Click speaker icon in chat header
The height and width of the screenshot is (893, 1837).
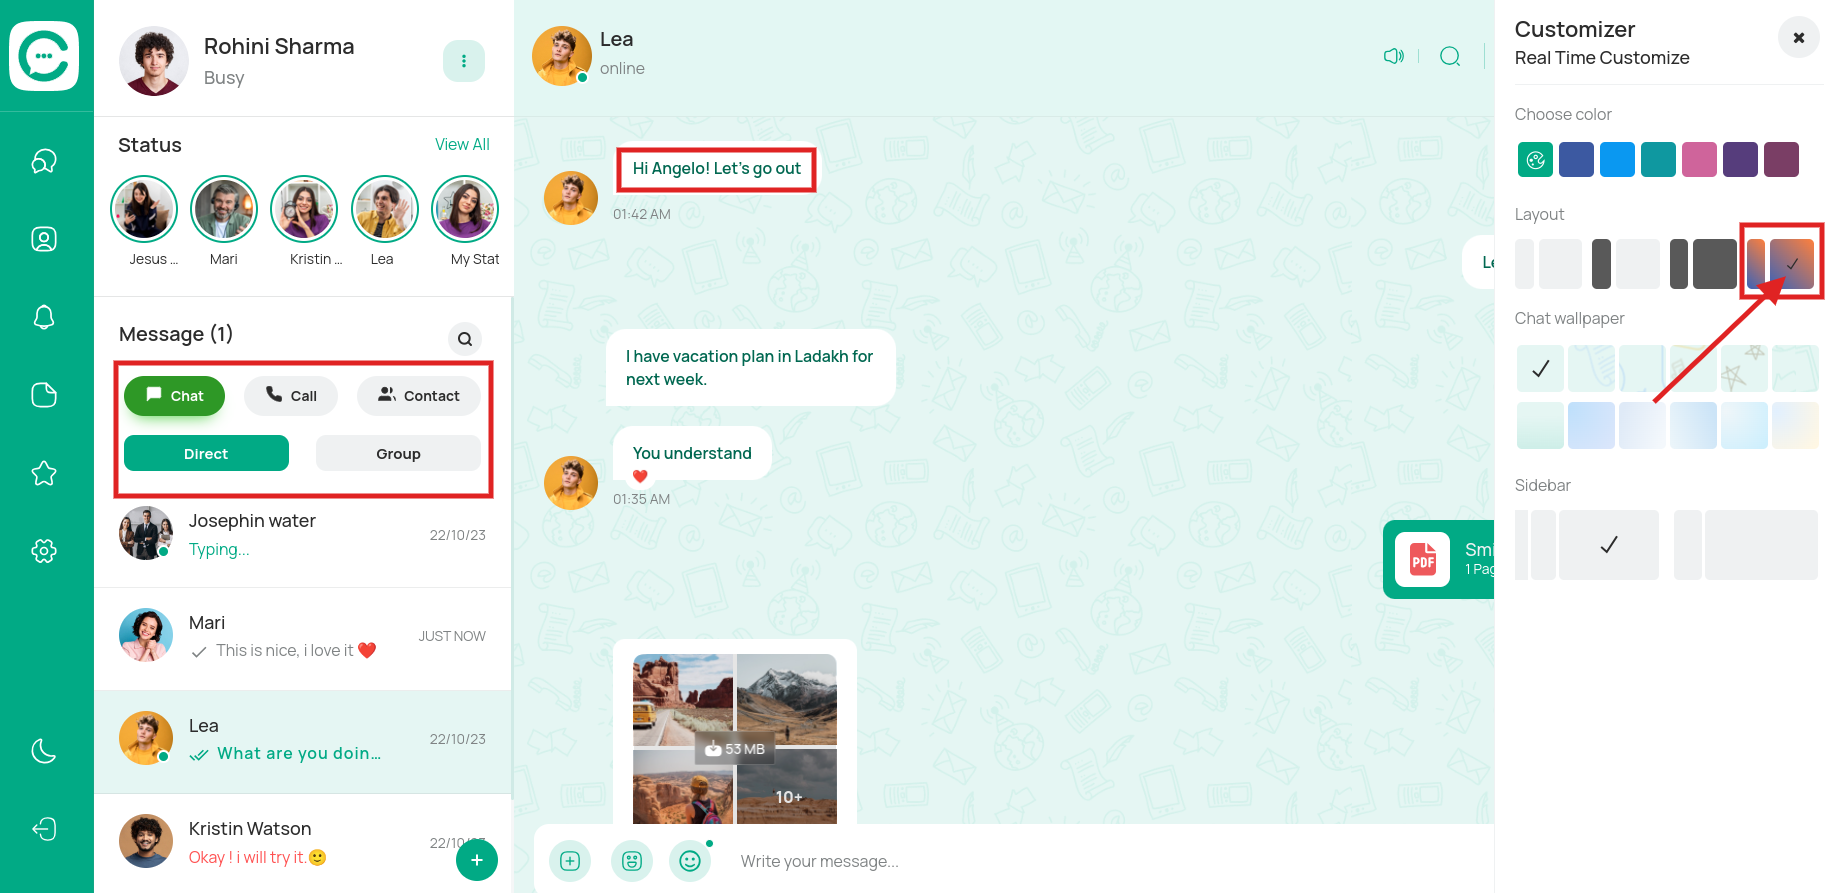click(x=1393, y=56)
